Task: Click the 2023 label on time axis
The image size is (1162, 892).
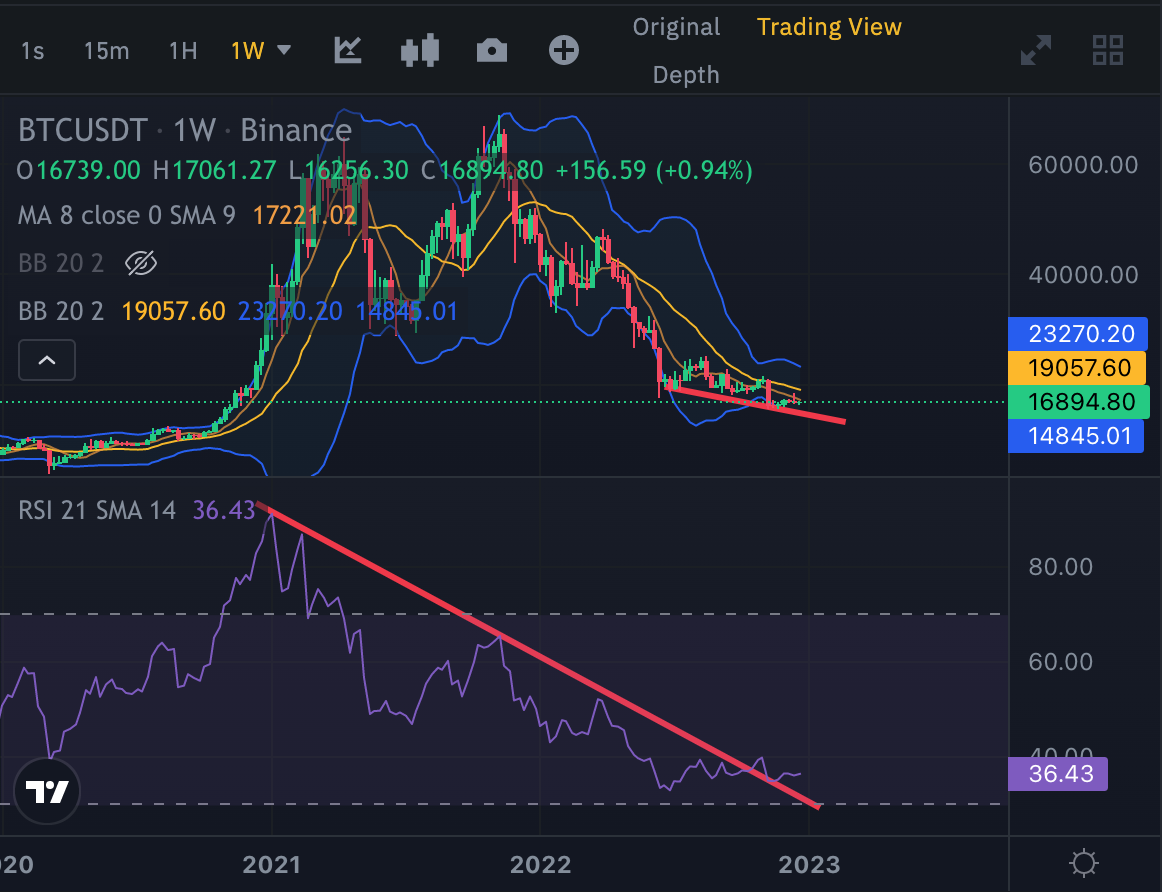Action: [809, 864]
